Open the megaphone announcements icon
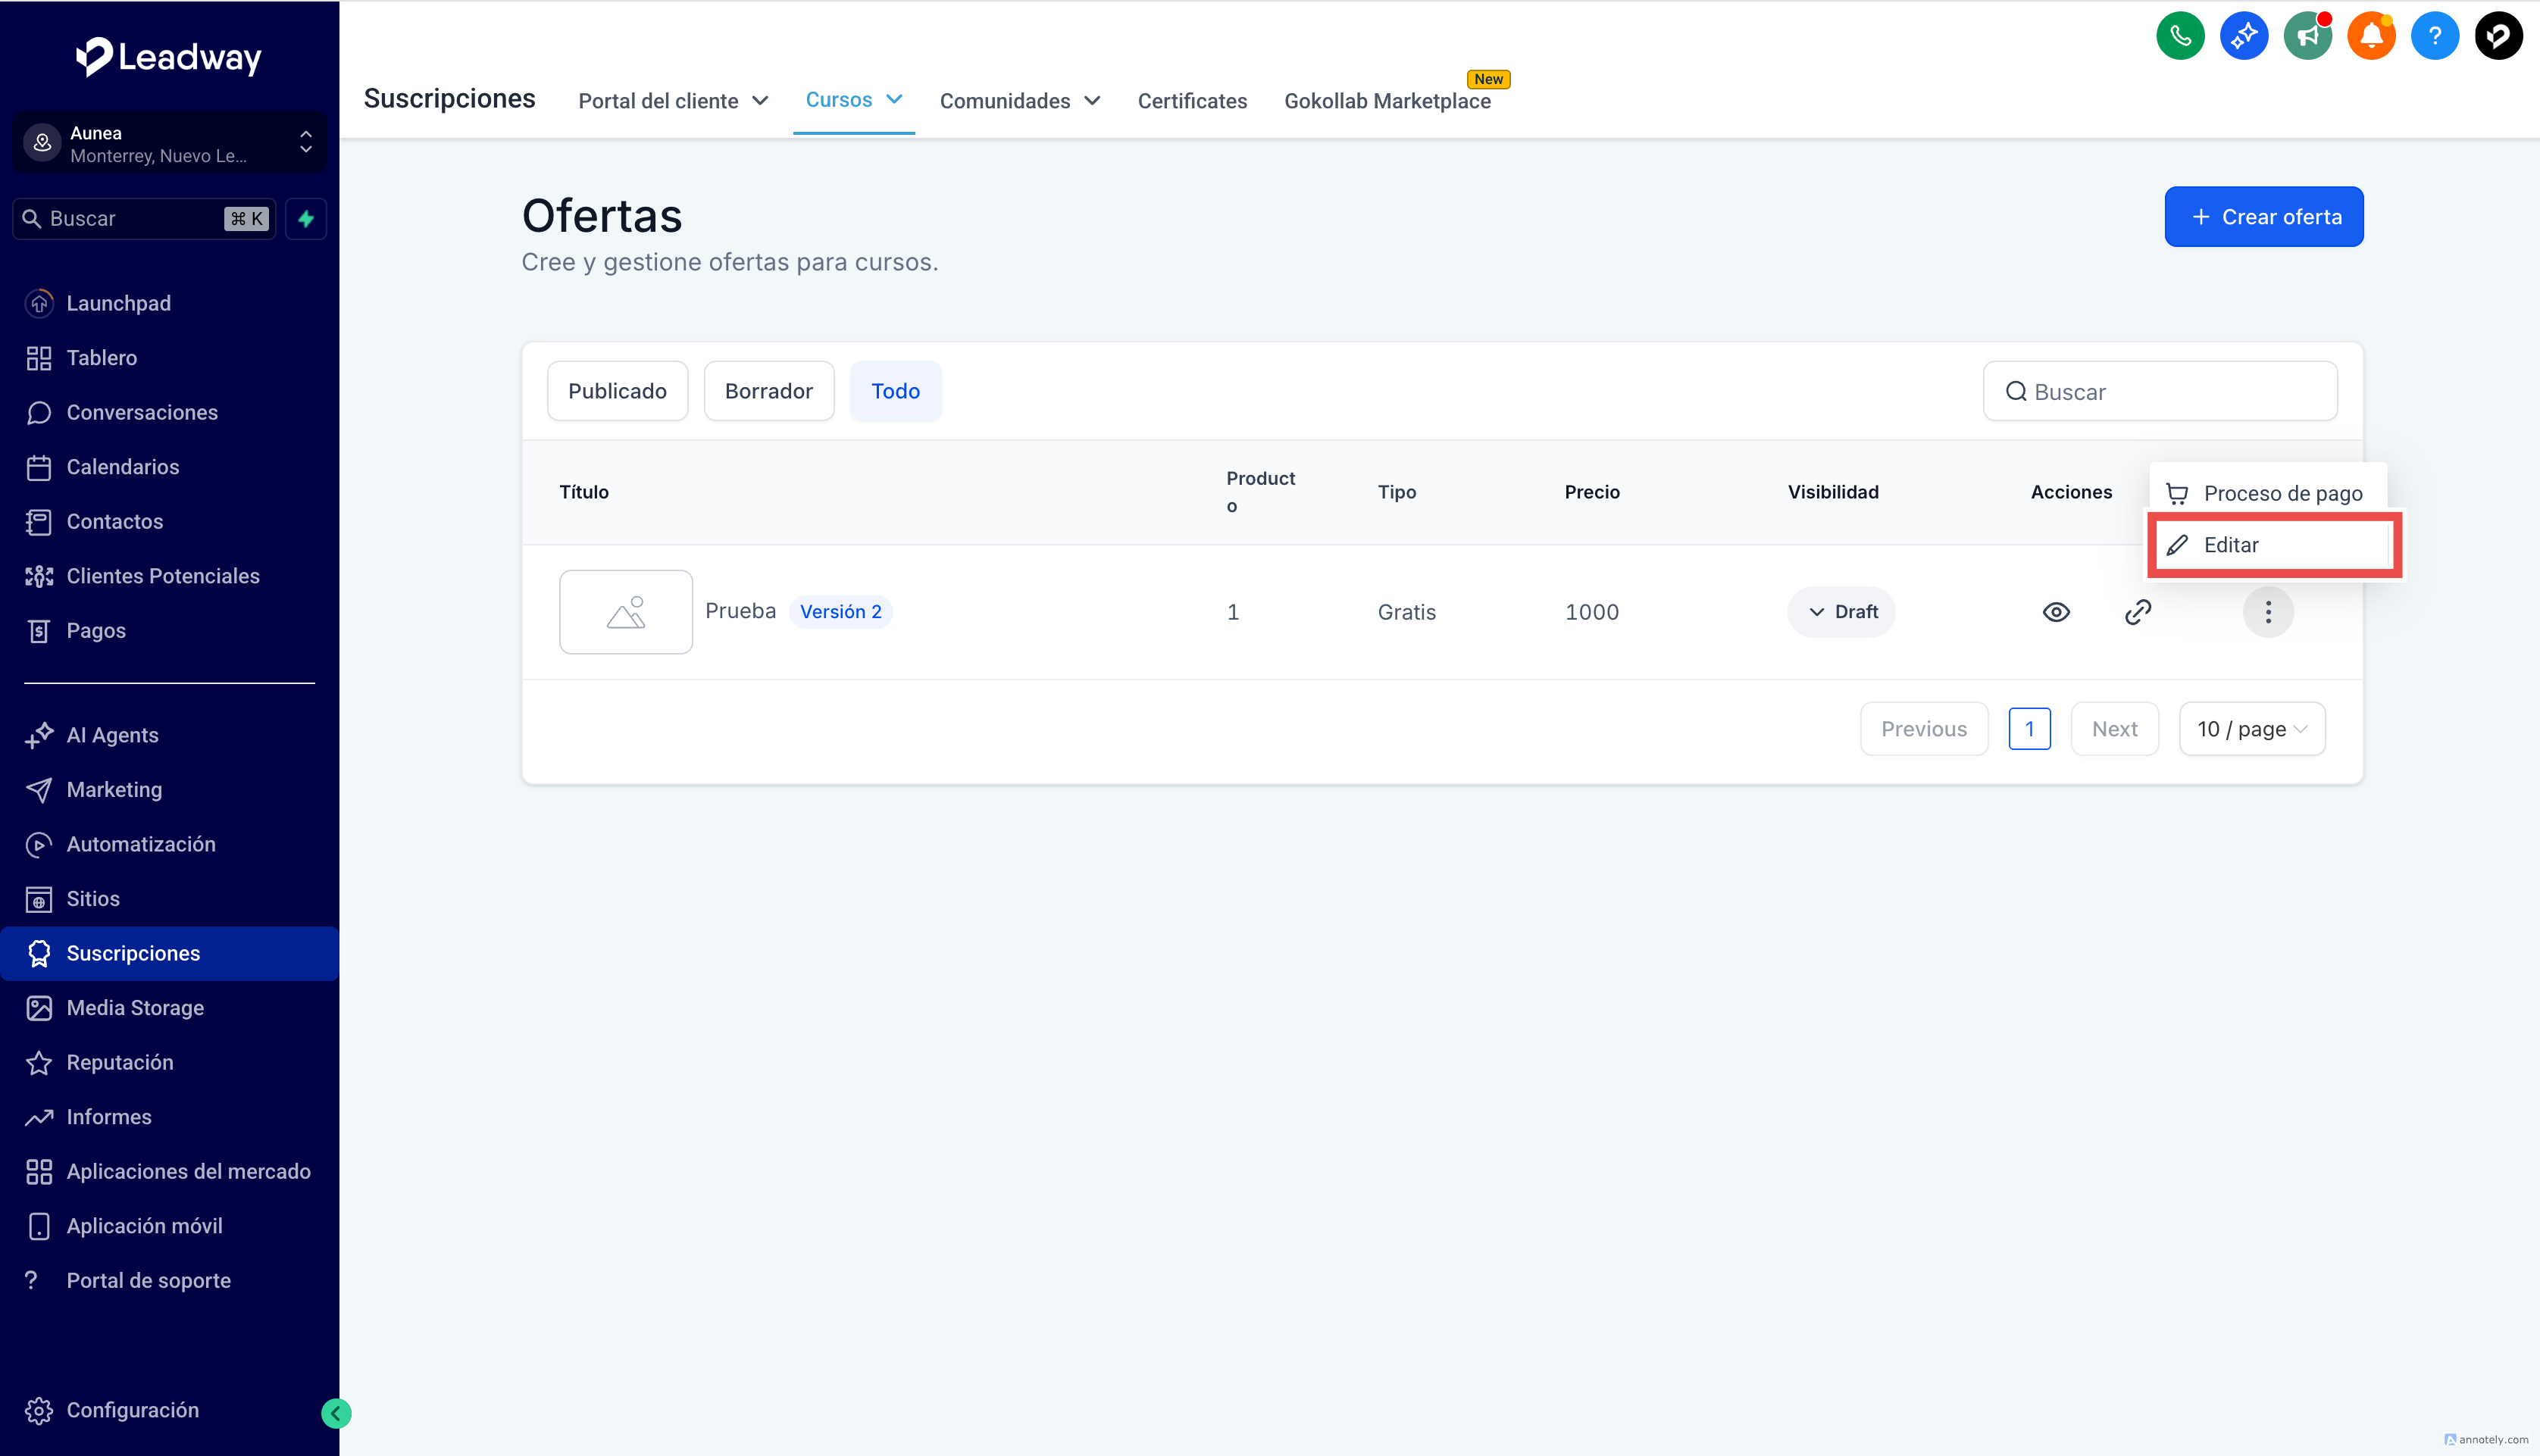 point(2307,36)
